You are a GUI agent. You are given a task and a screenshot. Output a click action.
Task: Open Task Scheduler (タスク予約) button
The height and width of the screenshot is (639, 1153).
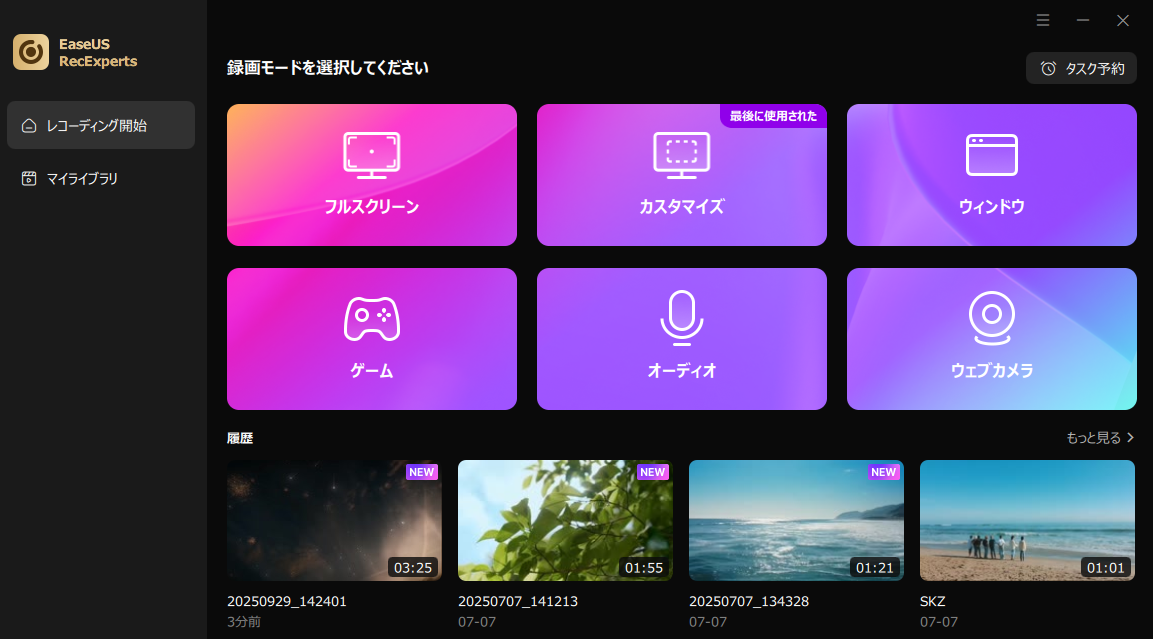pyautogui.click(x=1081, y=68)
